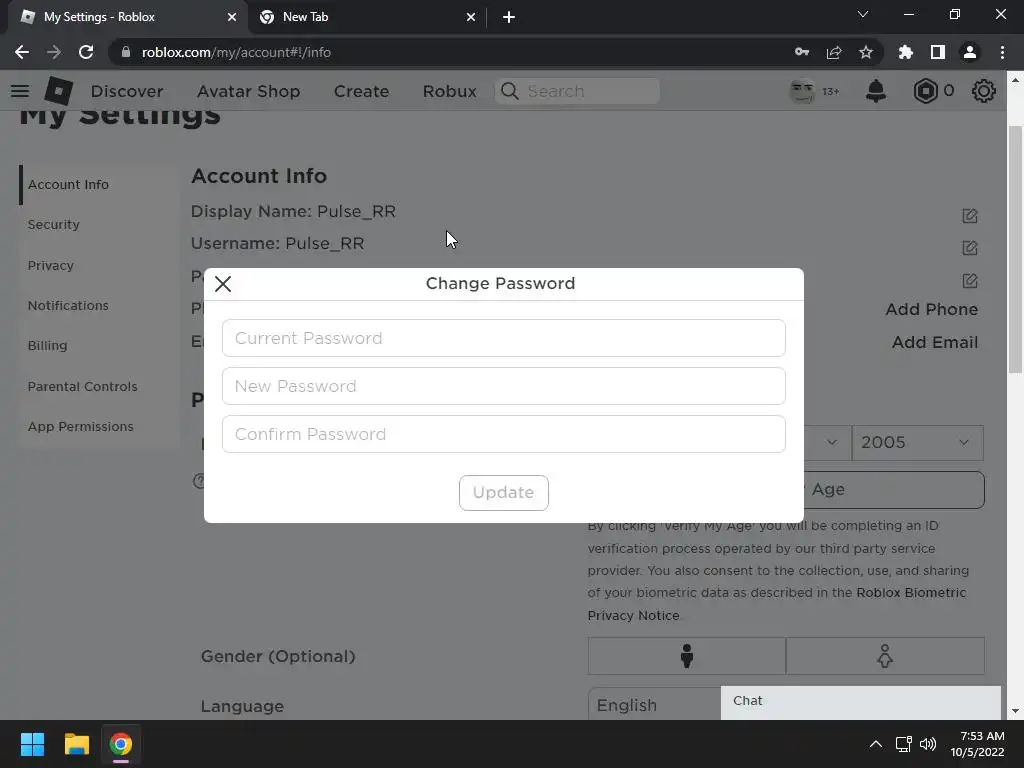Viewport: 1024px width, 768px height.
Task: Close the My Settings - Roblox tab
Action: click(x=232, y=17)
